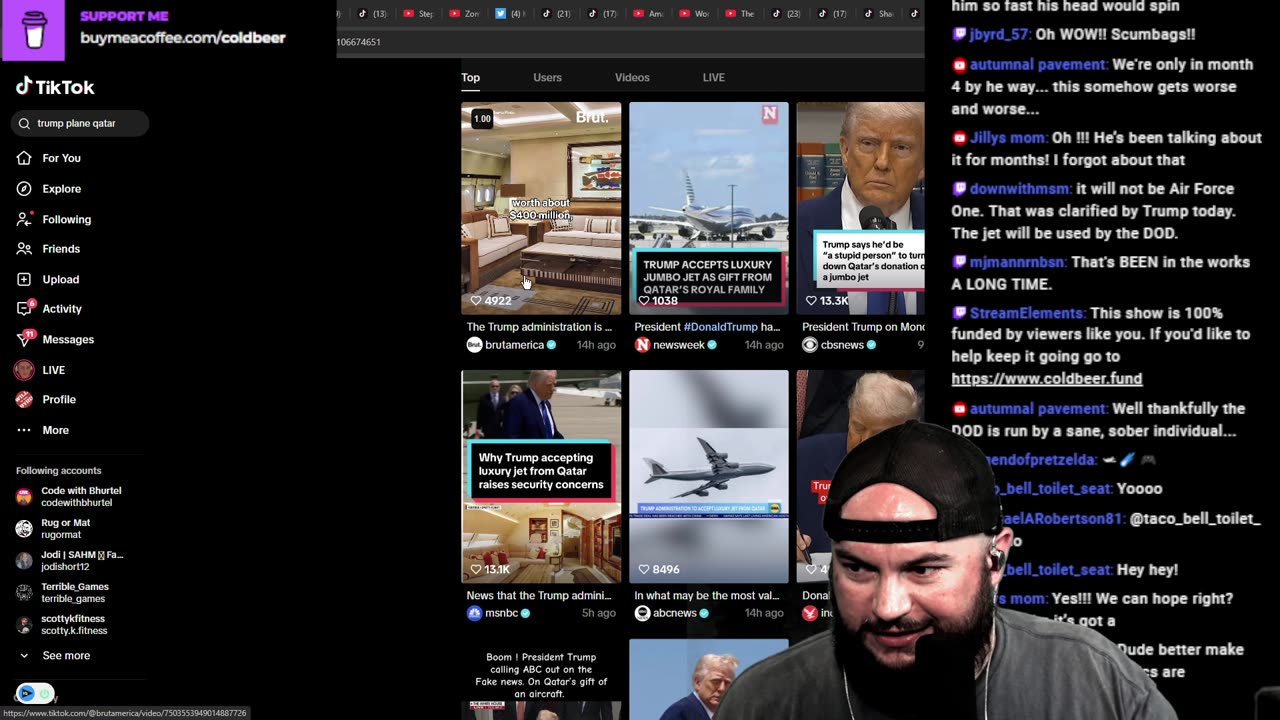This screenshot has width=1280, height=720.
Task: Open buymeacoffee.com/coldbeer link
Action: click(182, 38)
